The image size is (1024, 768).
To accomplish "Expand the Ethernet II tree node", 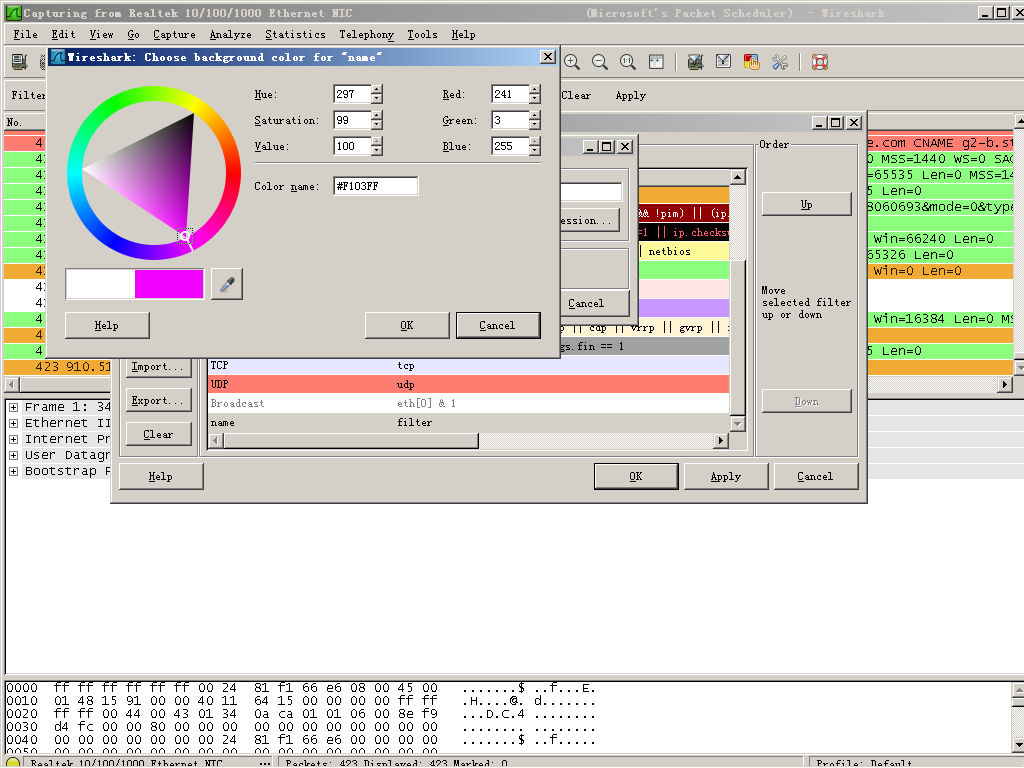I will pos(13,423).
